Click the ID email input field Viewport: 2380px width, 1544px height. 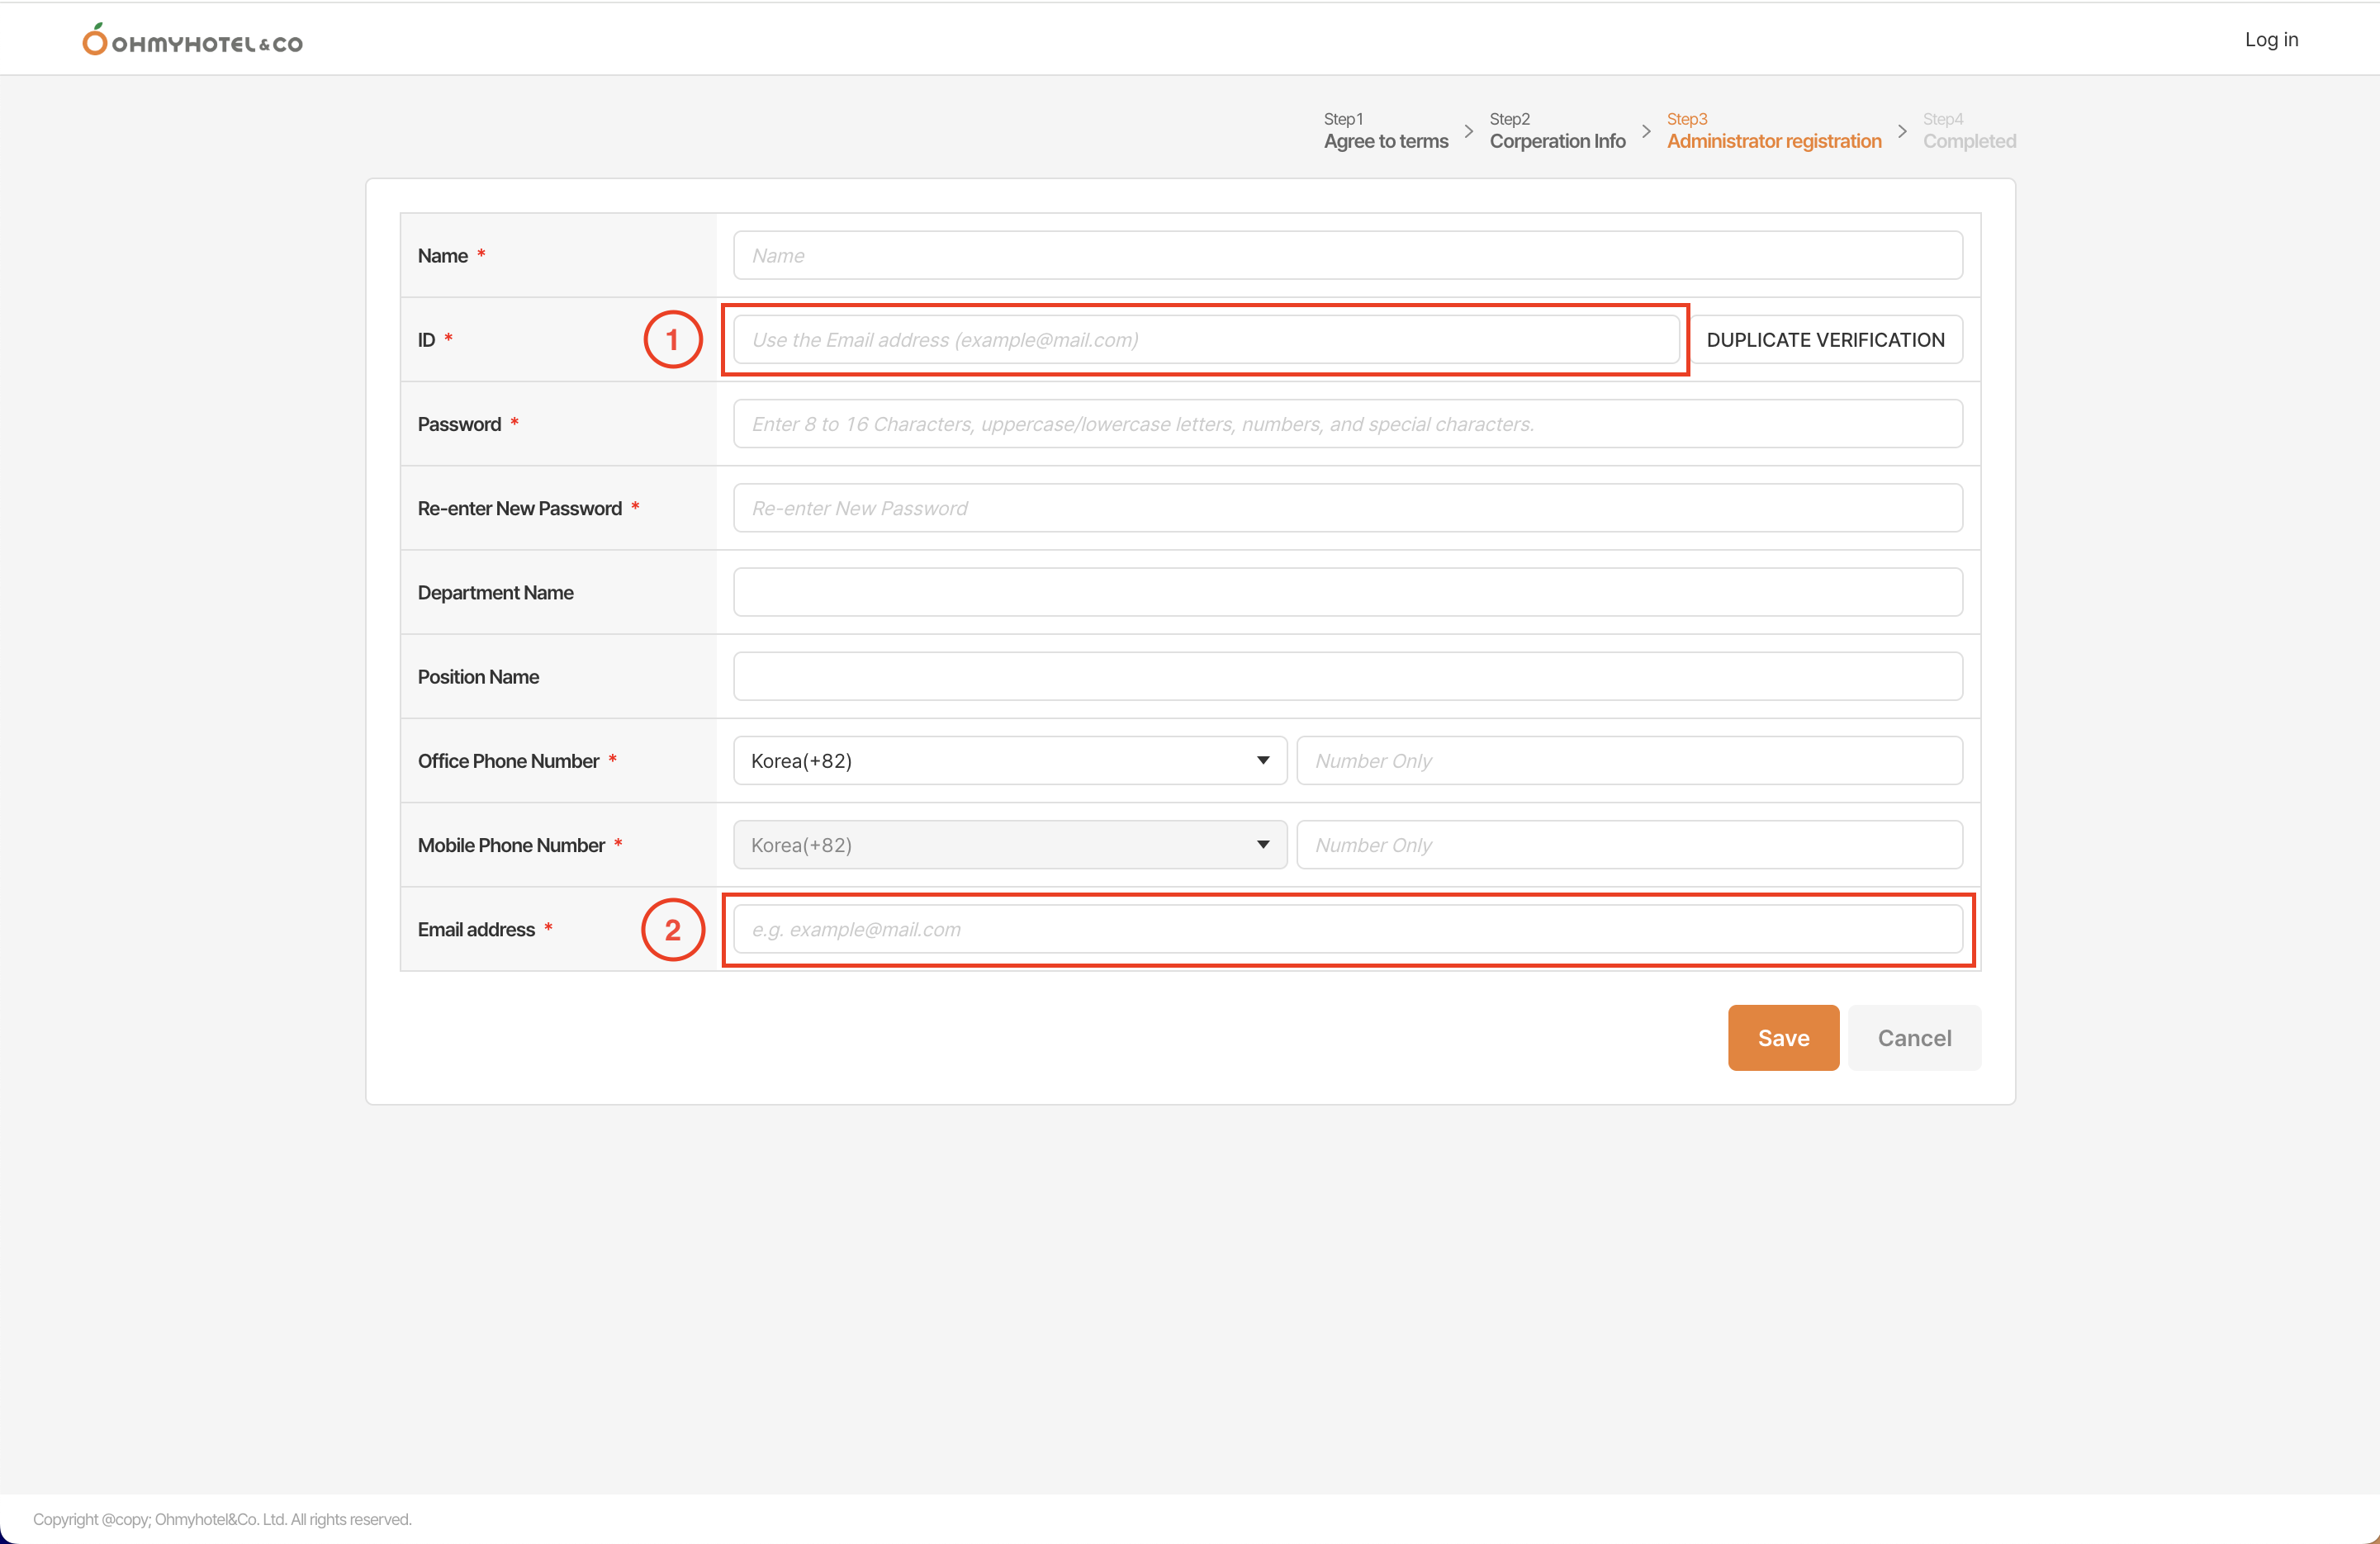coord(1205,340)
